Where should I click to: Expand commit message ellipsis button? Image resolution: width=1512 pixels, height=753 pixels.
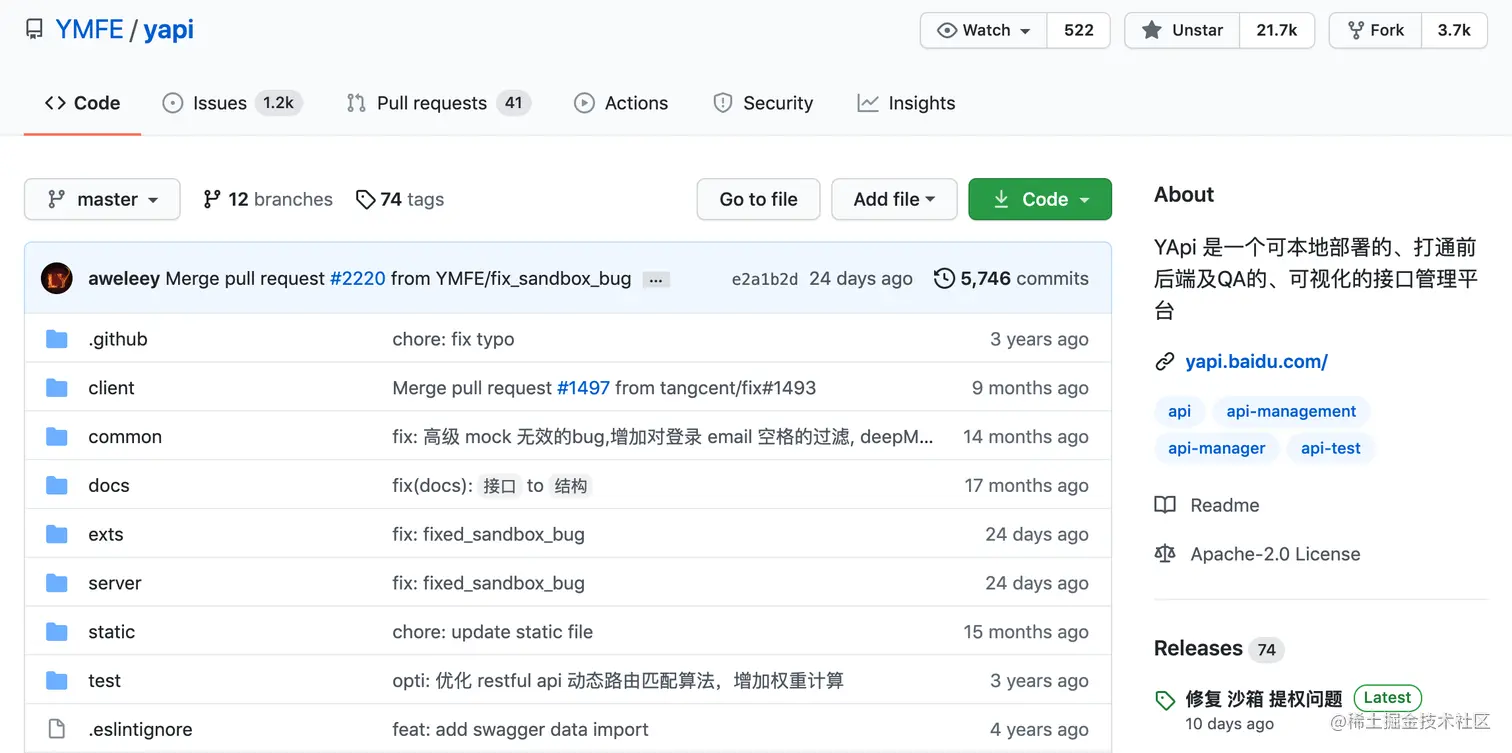656,280
